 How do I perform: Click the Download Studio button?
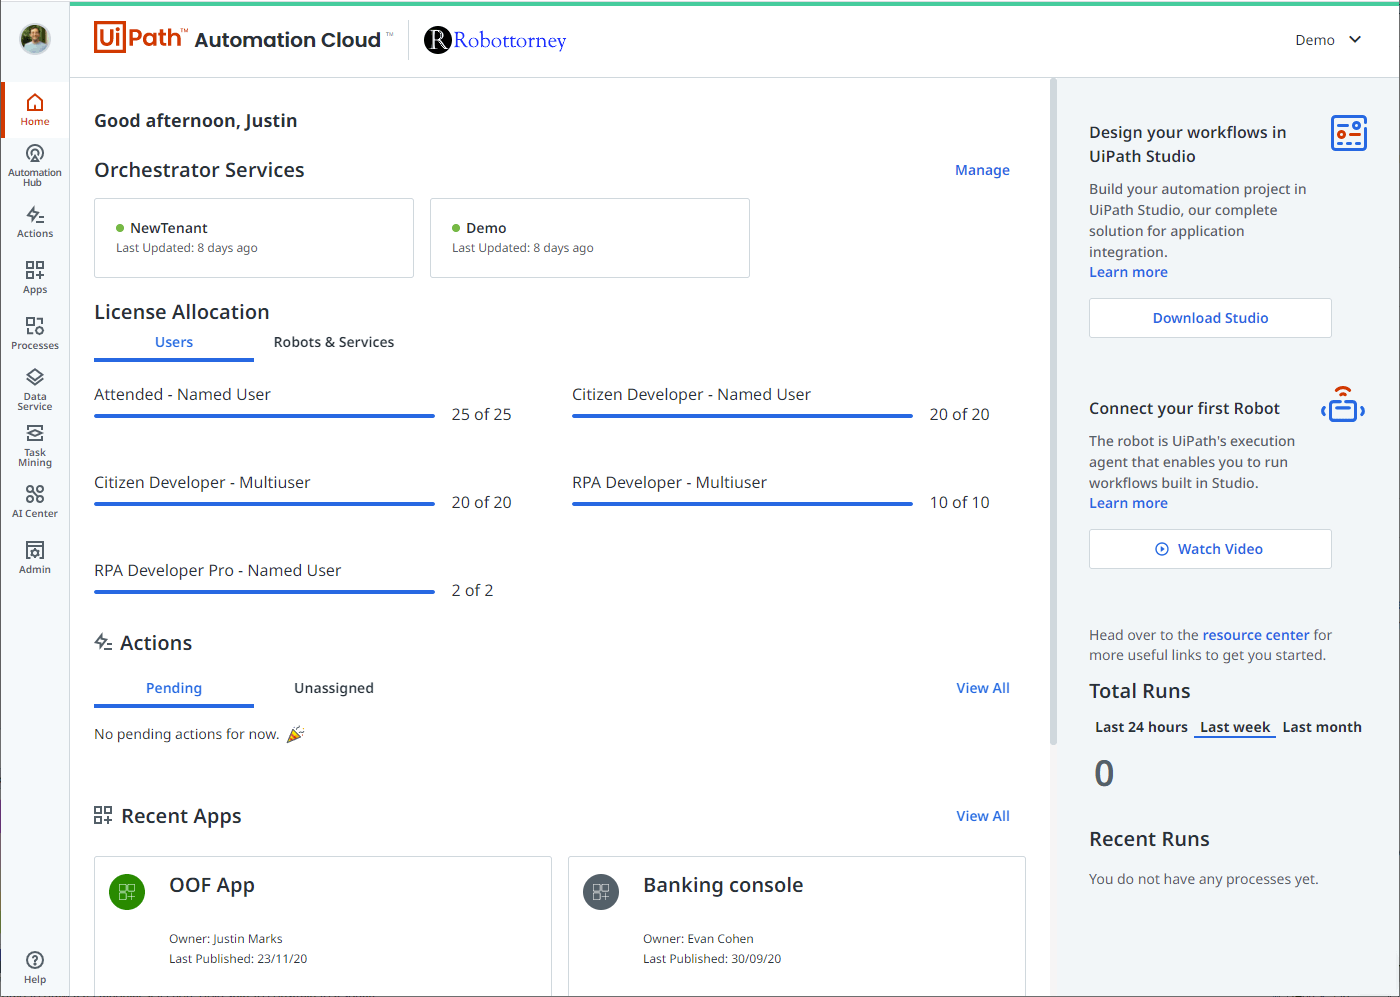(1210, 318)
